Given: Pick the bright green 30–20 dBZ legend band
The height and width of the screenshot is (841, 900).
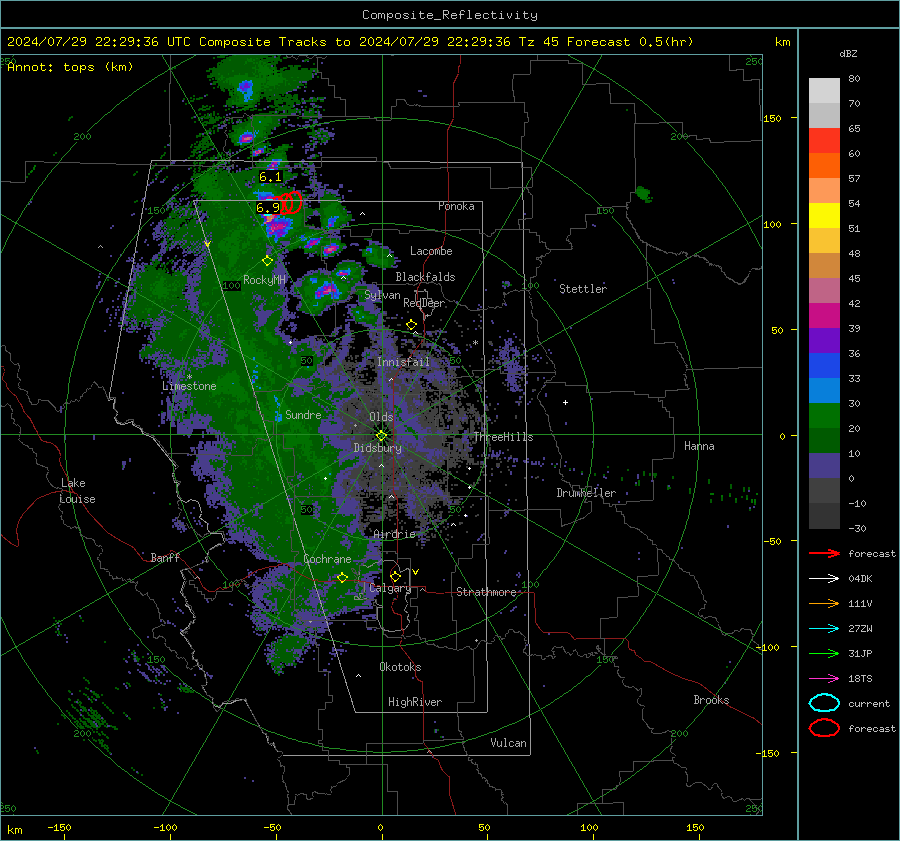Looking at the screenshot, I should pos(824,416).
